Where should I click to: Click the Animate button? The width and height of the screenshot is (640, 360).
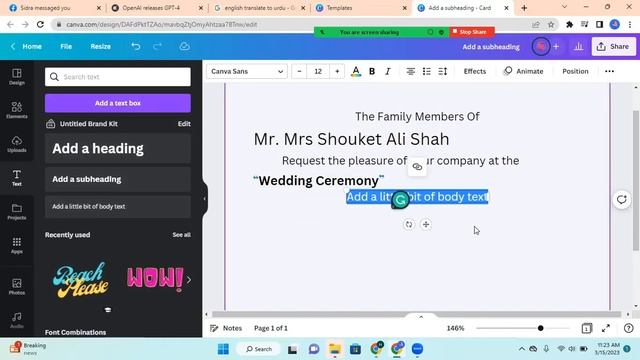(523, 71)
